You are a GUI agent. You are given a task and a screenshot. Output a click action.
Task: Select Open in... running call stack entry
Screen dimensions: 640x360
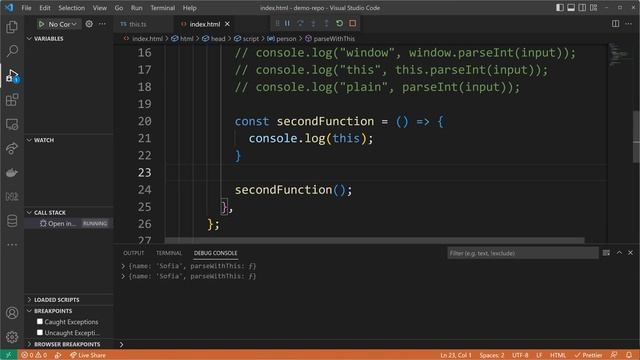coord(69,224)
